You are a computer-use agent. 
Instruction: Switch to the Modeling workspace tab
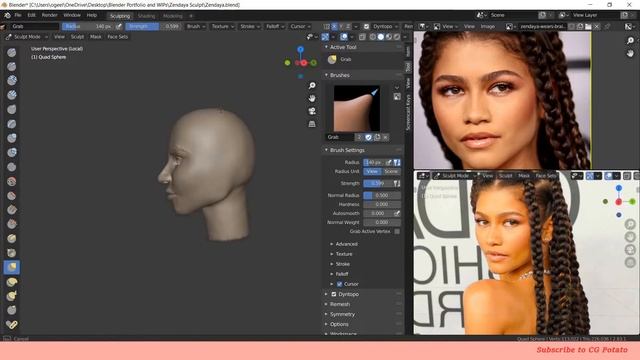pyautogui.click(x=173, y=16)
